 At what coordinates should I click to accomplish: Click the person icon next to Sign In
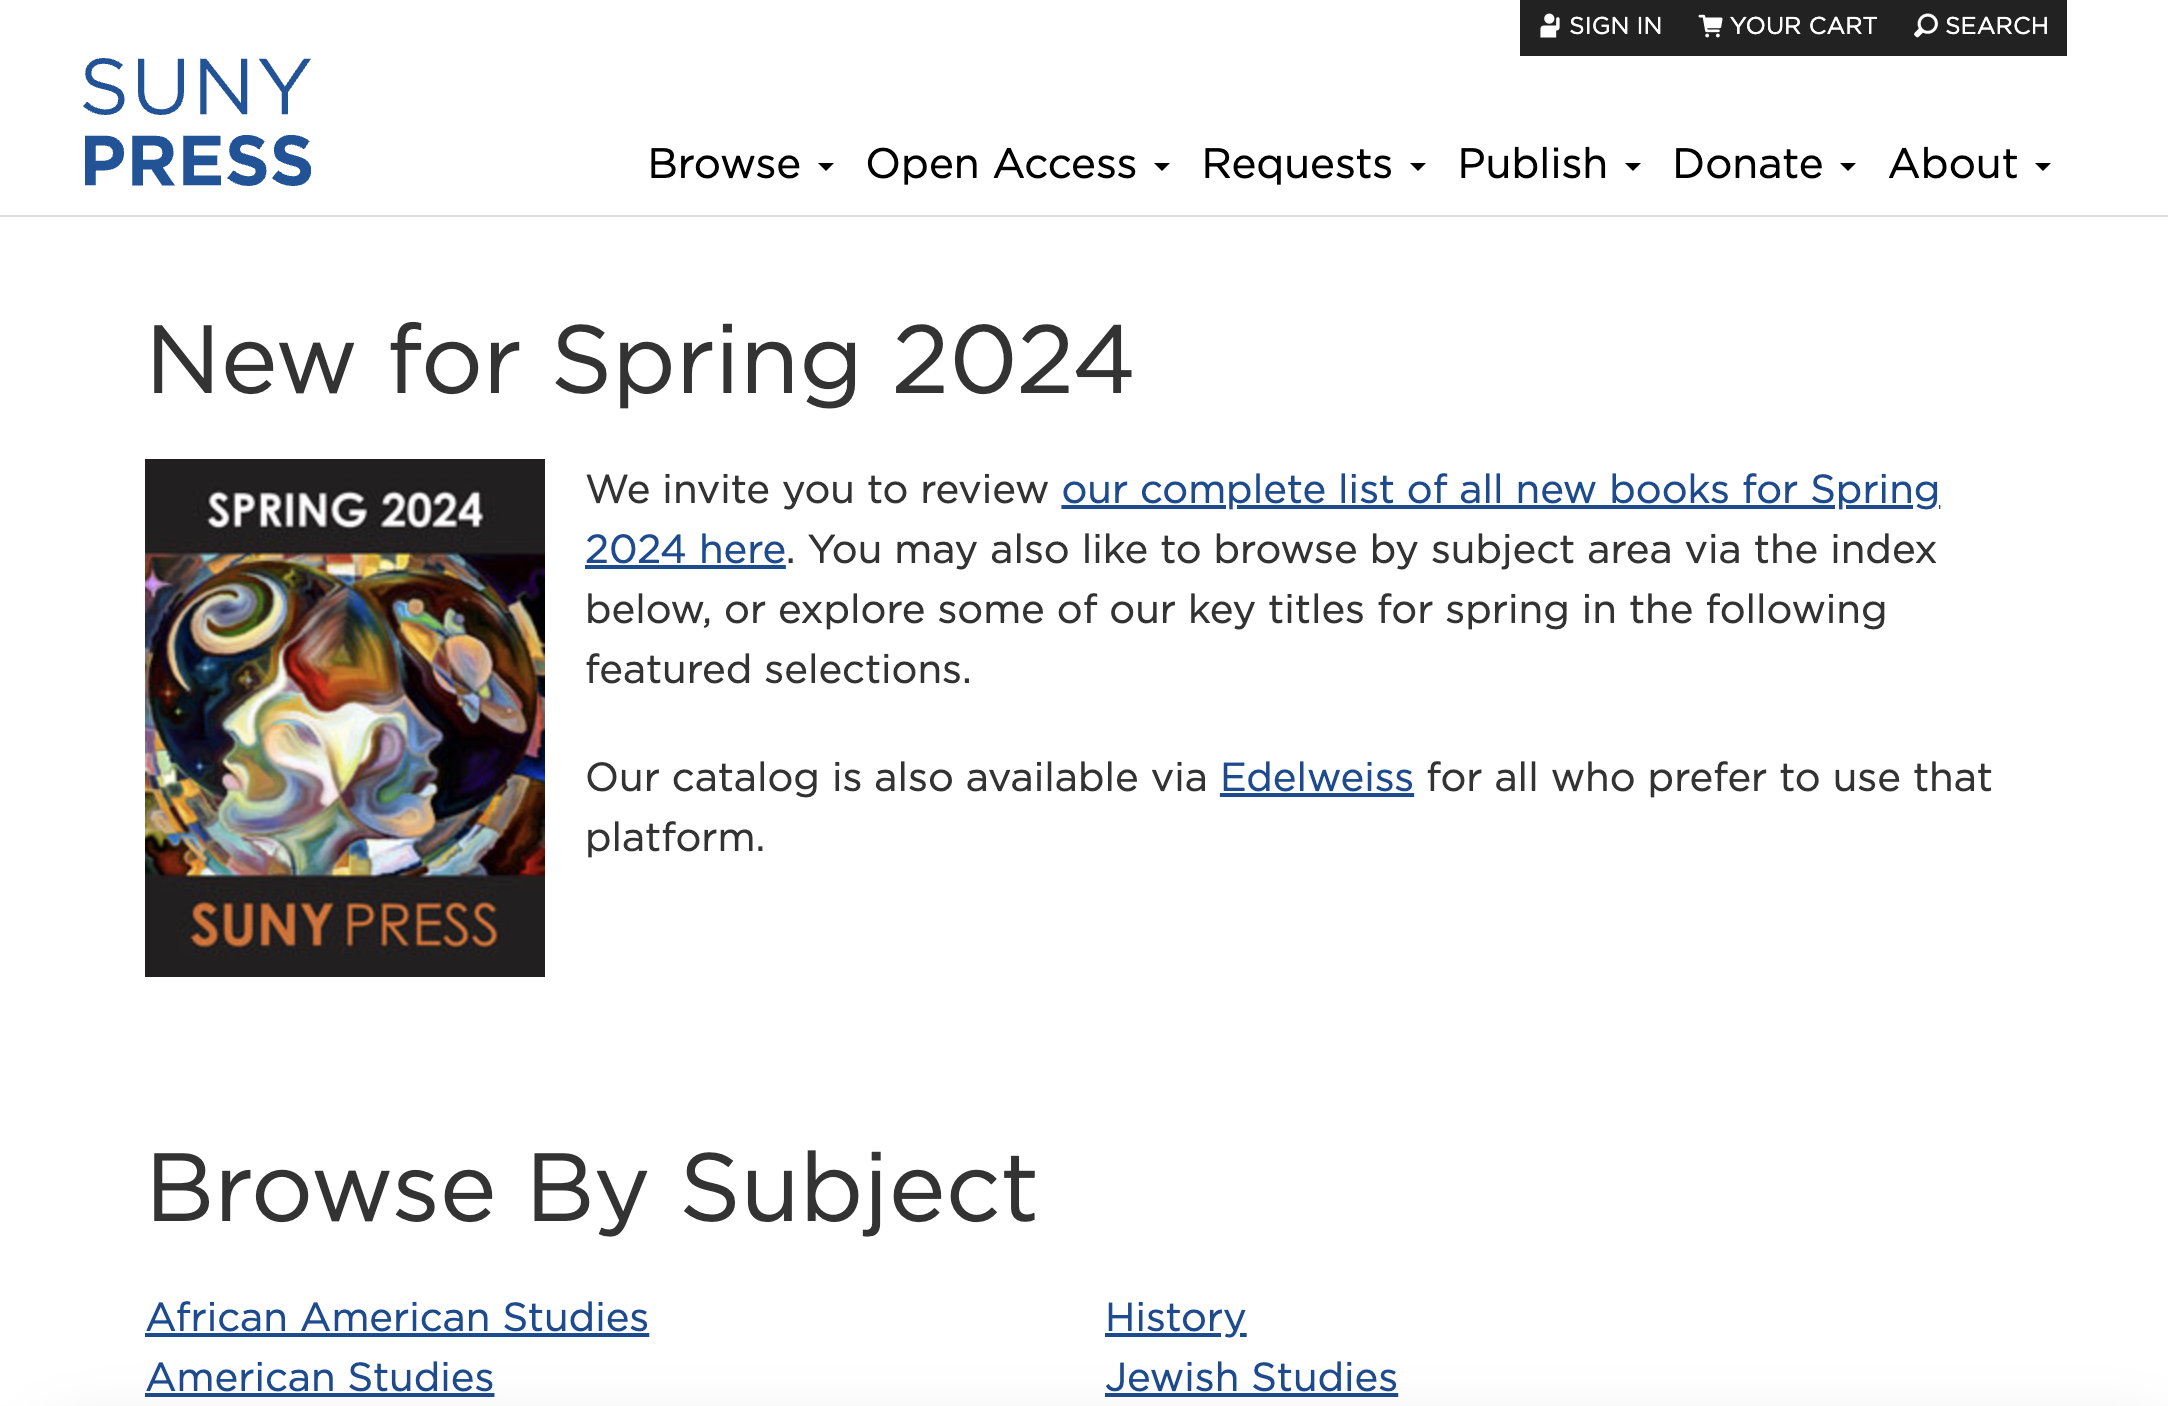1551,24
